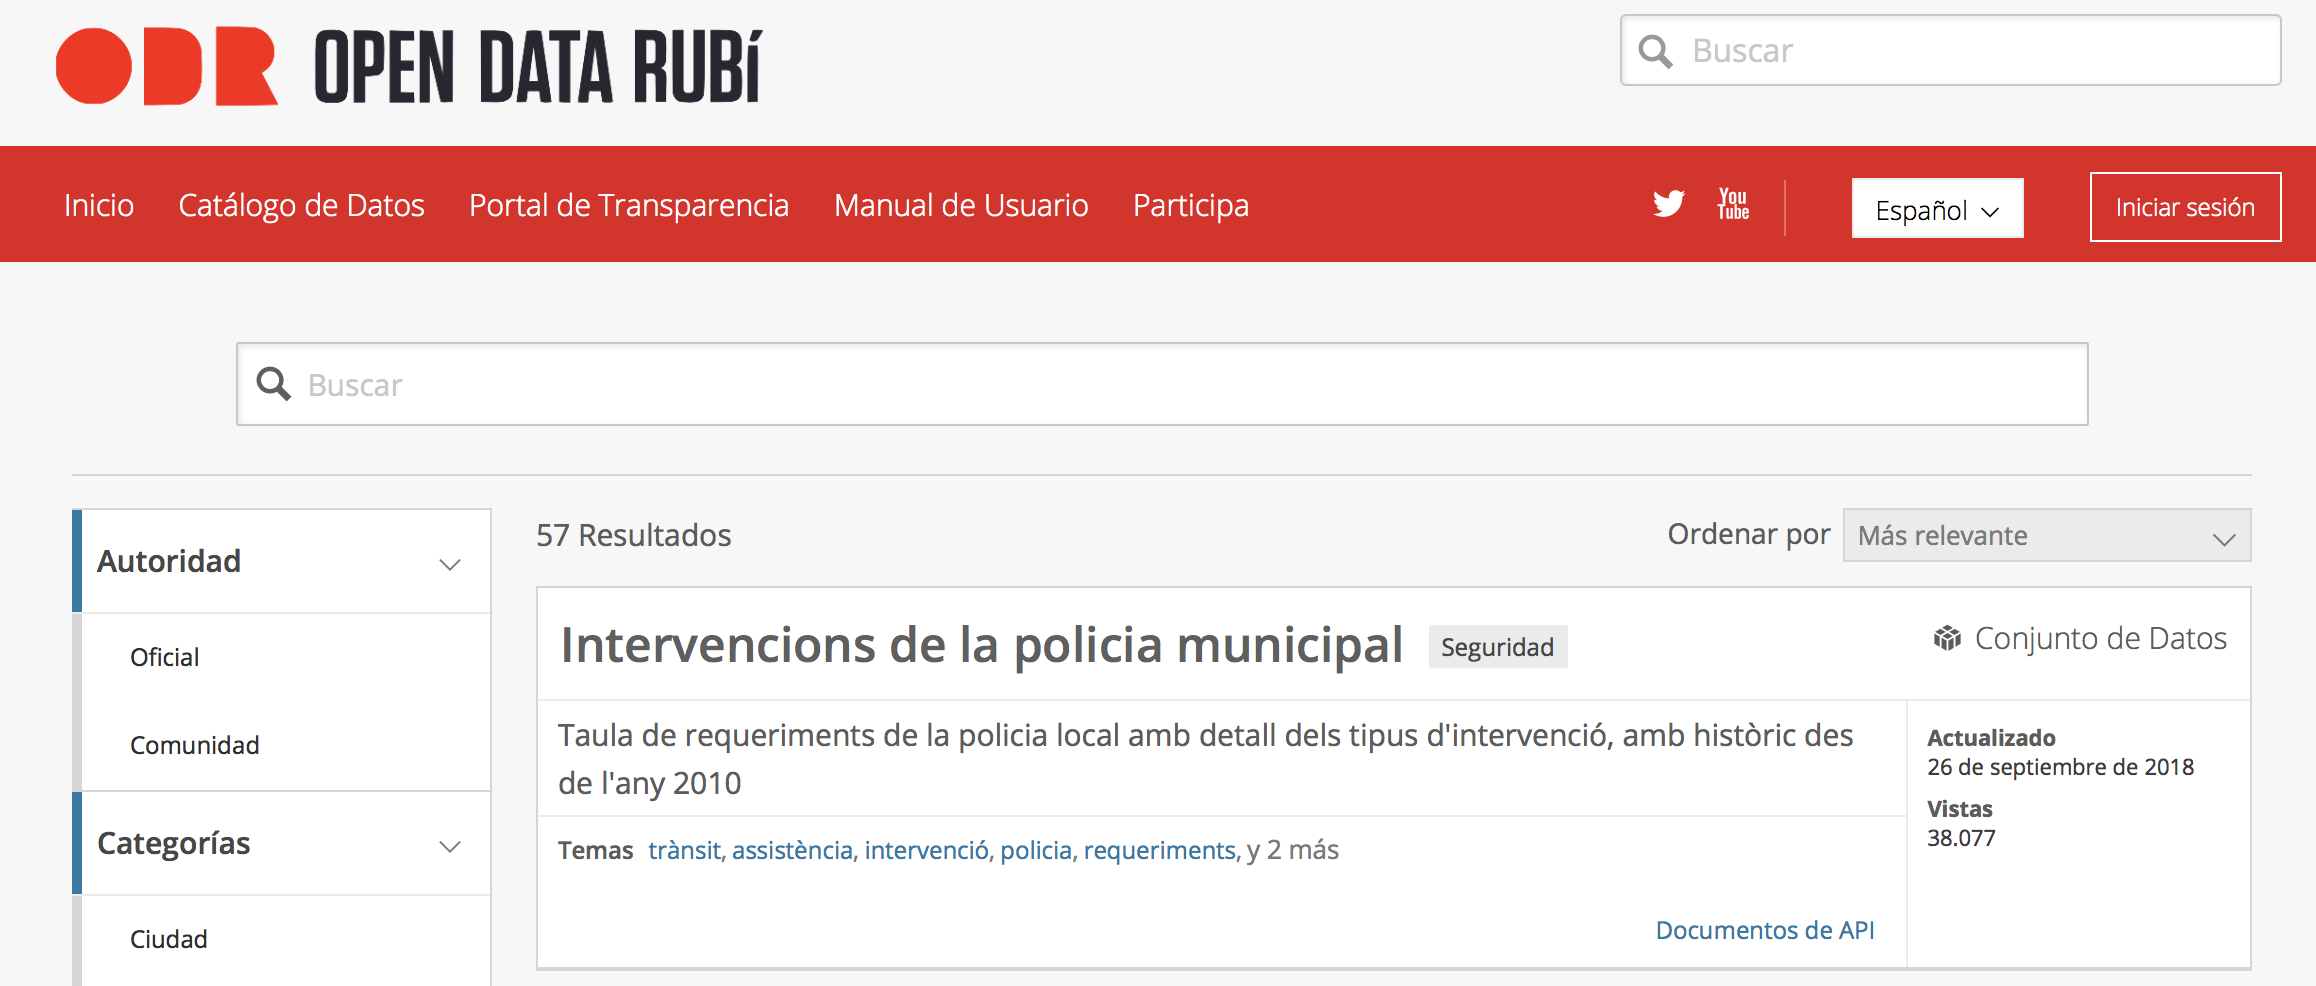Open Catálogo de Datos

[x=301, y=205]
